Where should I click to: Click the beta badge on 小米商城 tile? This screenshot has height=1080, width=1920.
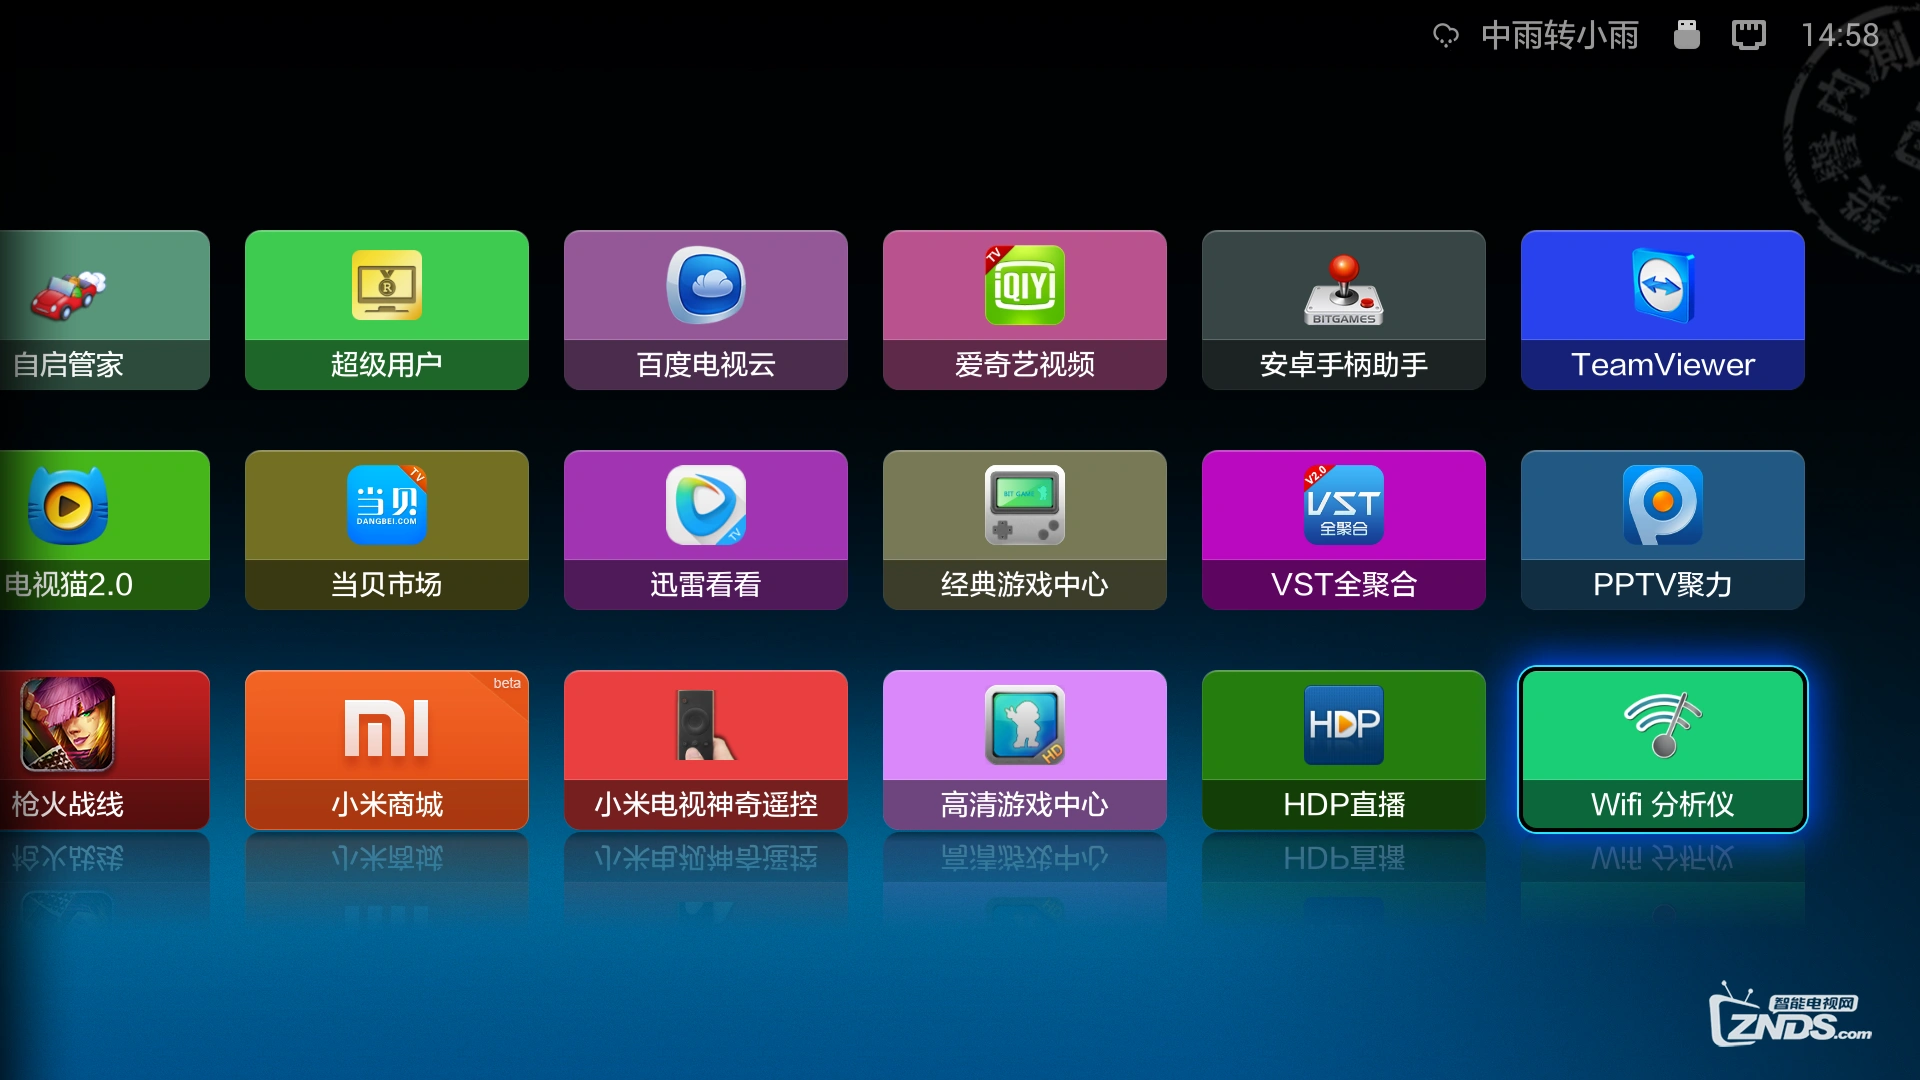point(507,683)
